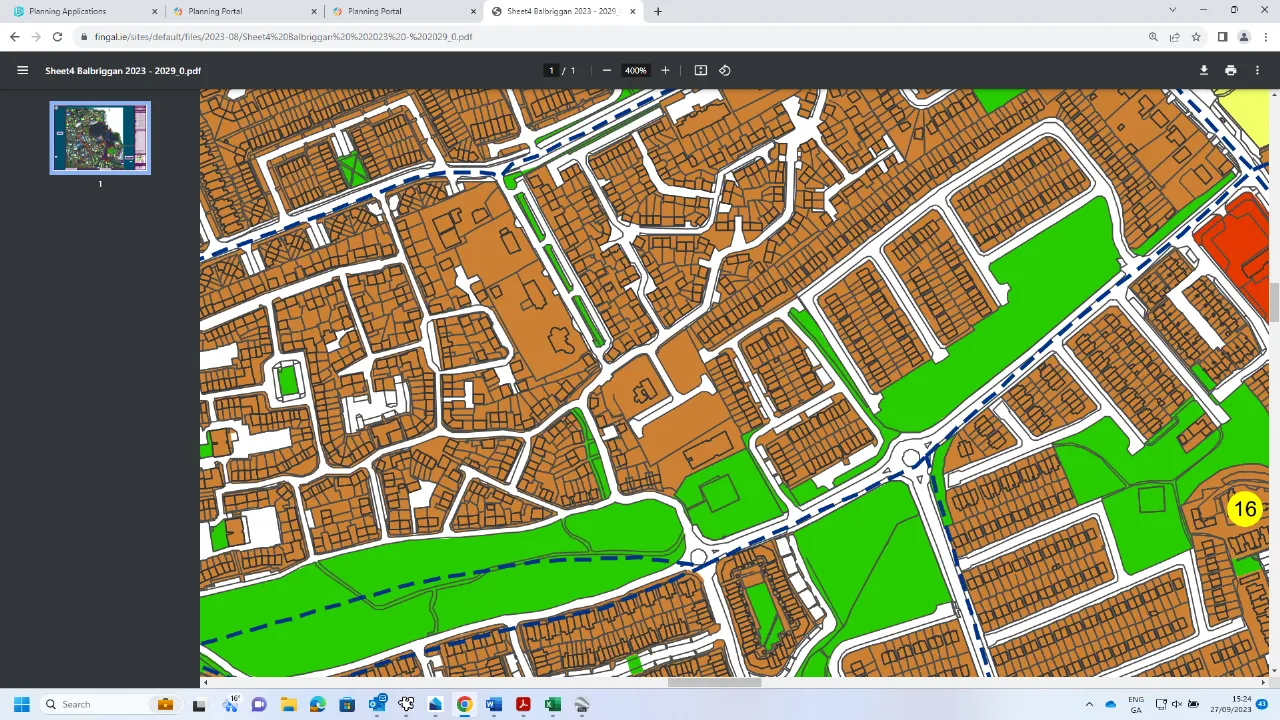
Task: Open the browser profile menu
Action: coord(1244,37)
